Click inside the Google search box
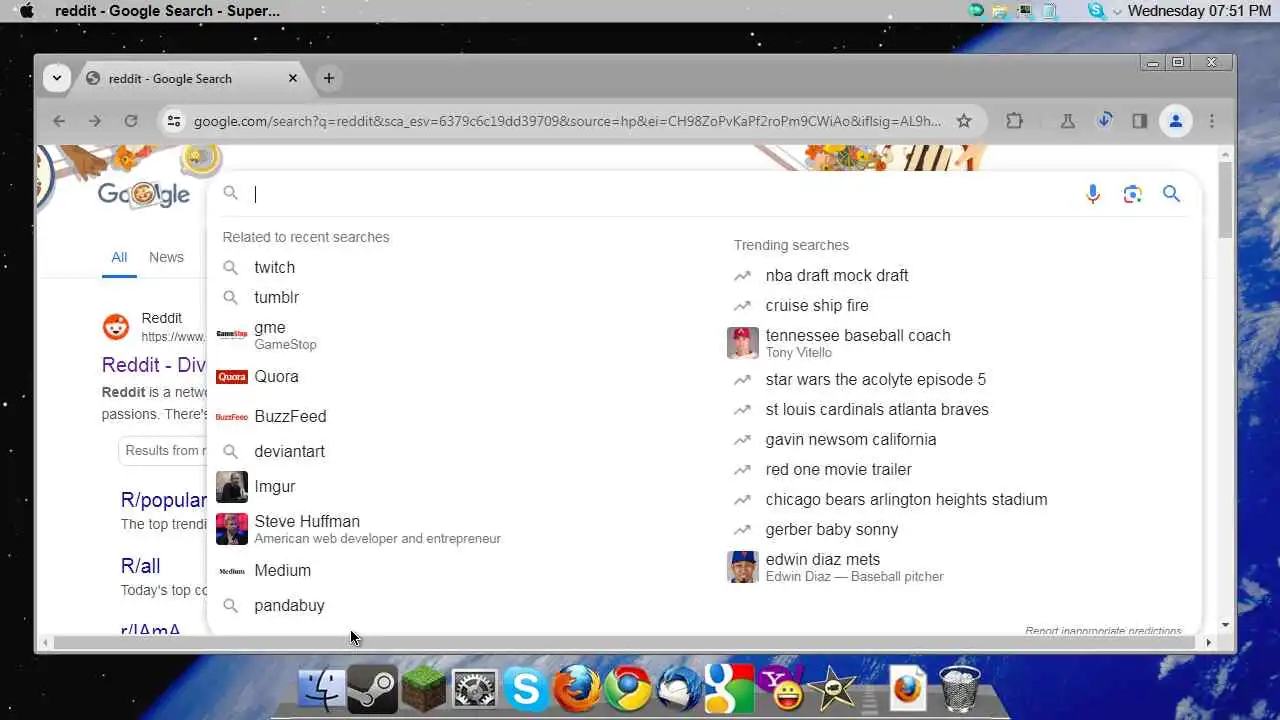Screen dimensions: 1280x720 (660, 194)
